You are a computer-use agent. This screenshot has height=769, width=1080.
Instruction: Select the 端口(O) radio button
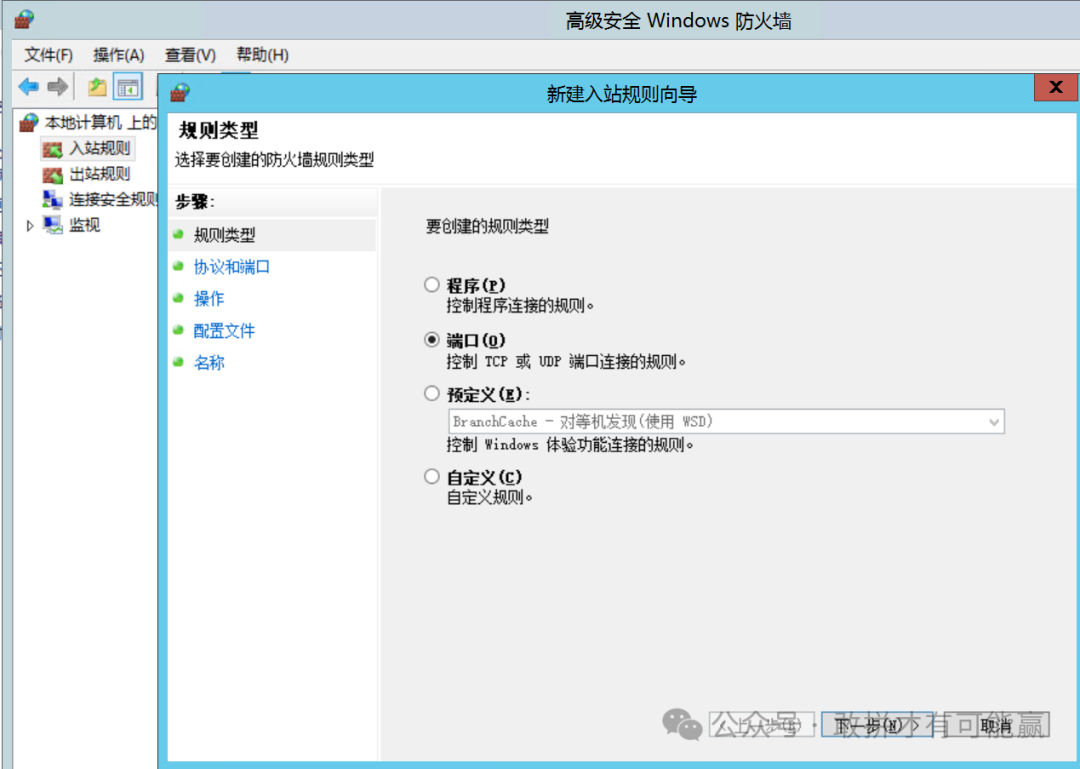432,340
